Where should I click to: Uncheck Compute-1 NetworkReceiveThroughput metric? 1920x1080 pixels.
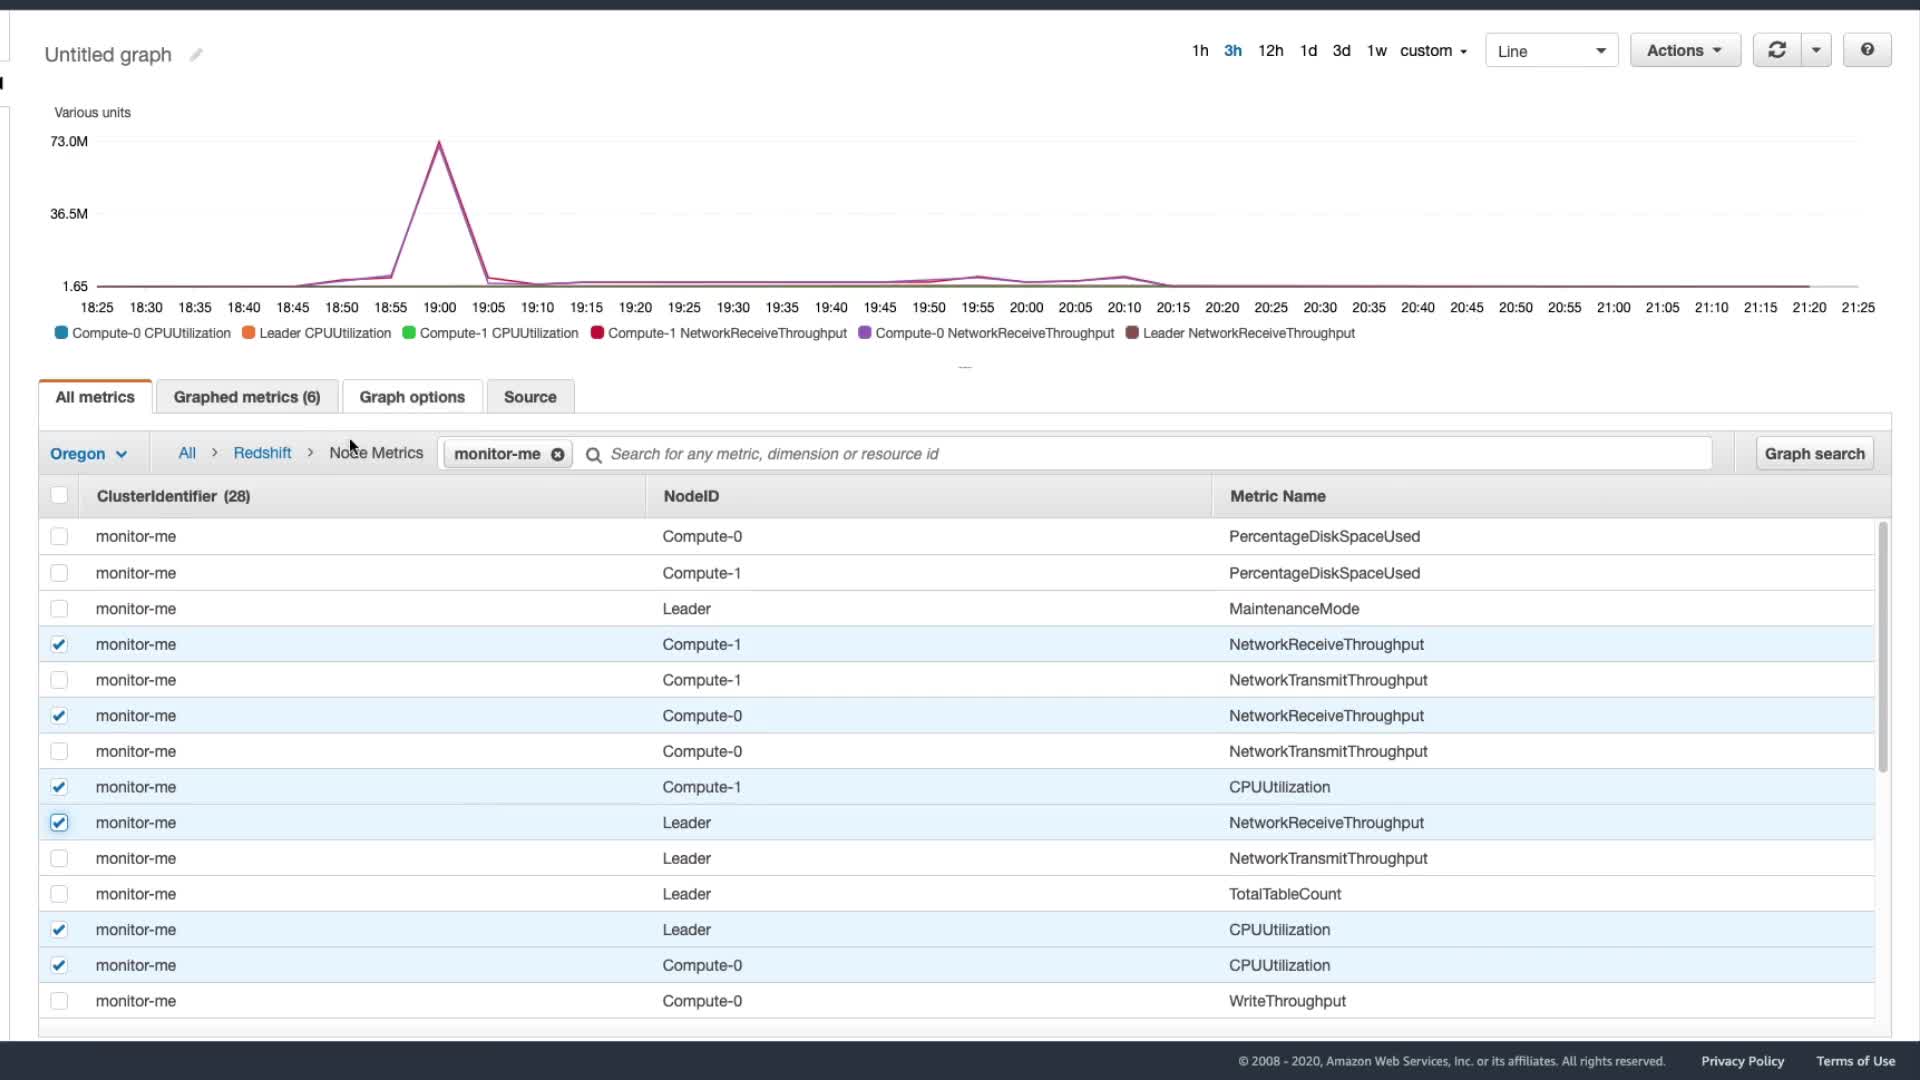click(x=59, y=645)
